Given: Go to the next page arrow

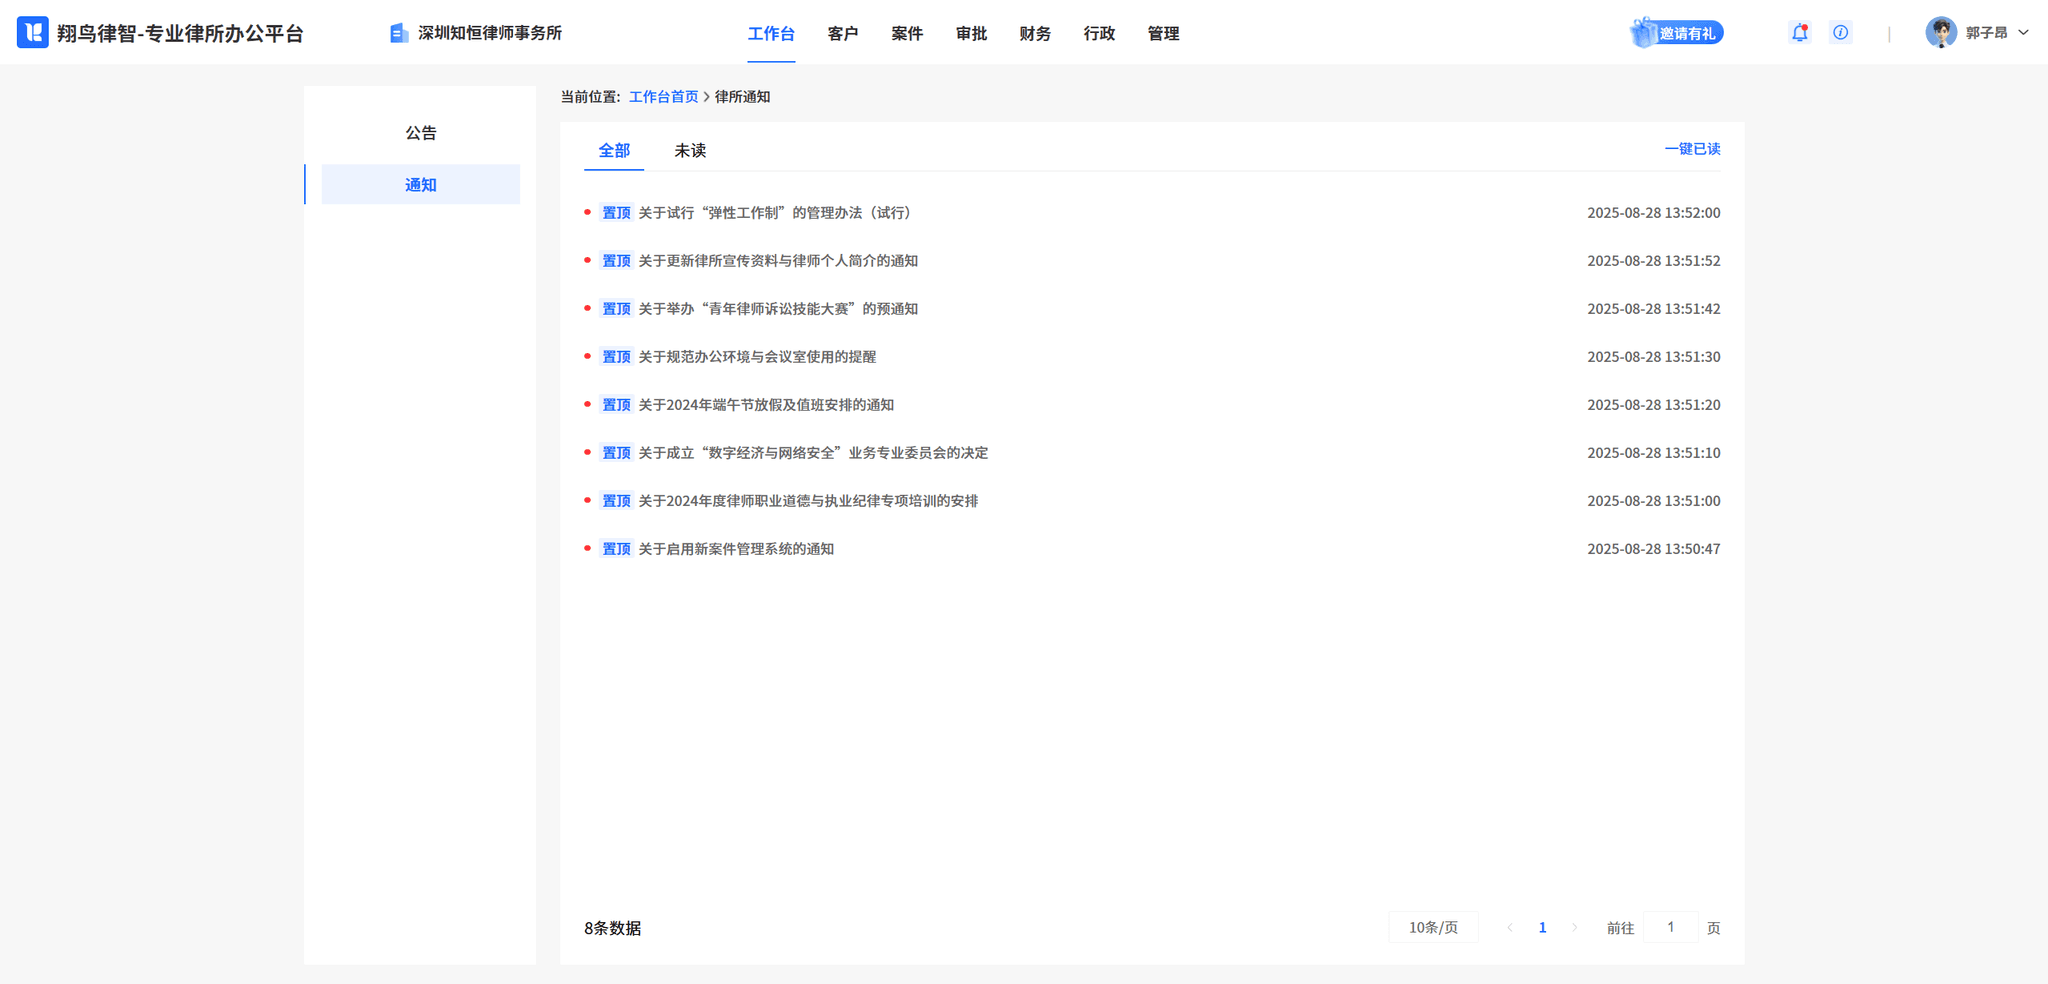Looking at the screenshot, I should tap(1574, 928).
